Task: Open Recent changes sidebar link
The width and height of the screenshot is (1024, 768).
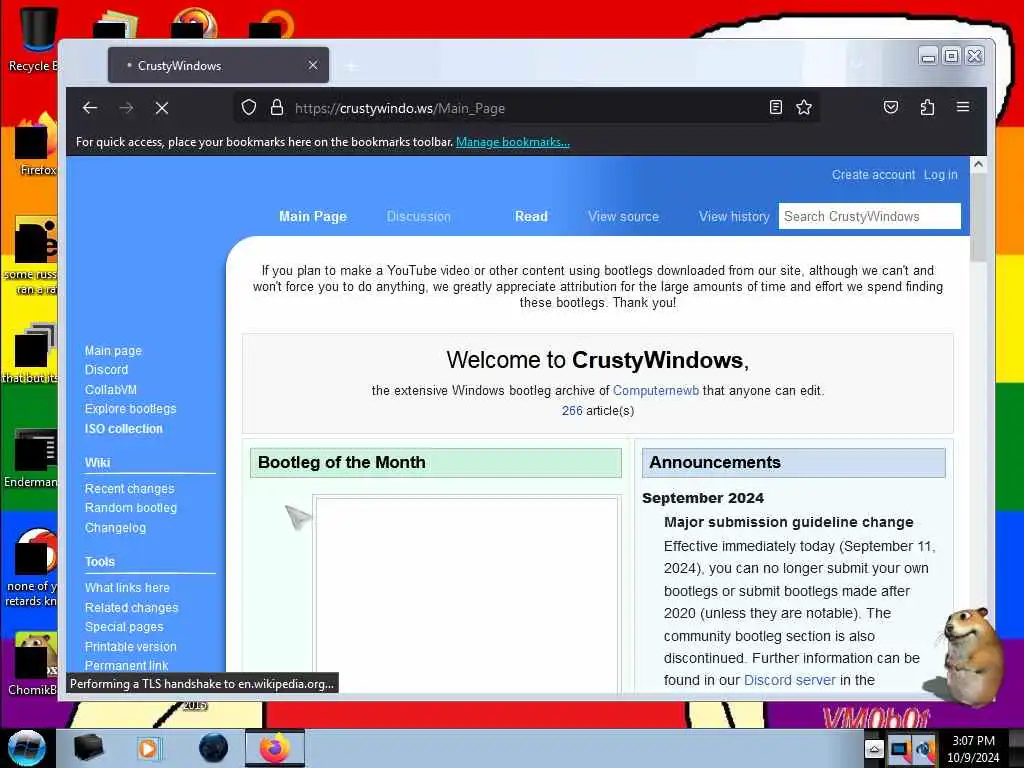Action: 129,488
